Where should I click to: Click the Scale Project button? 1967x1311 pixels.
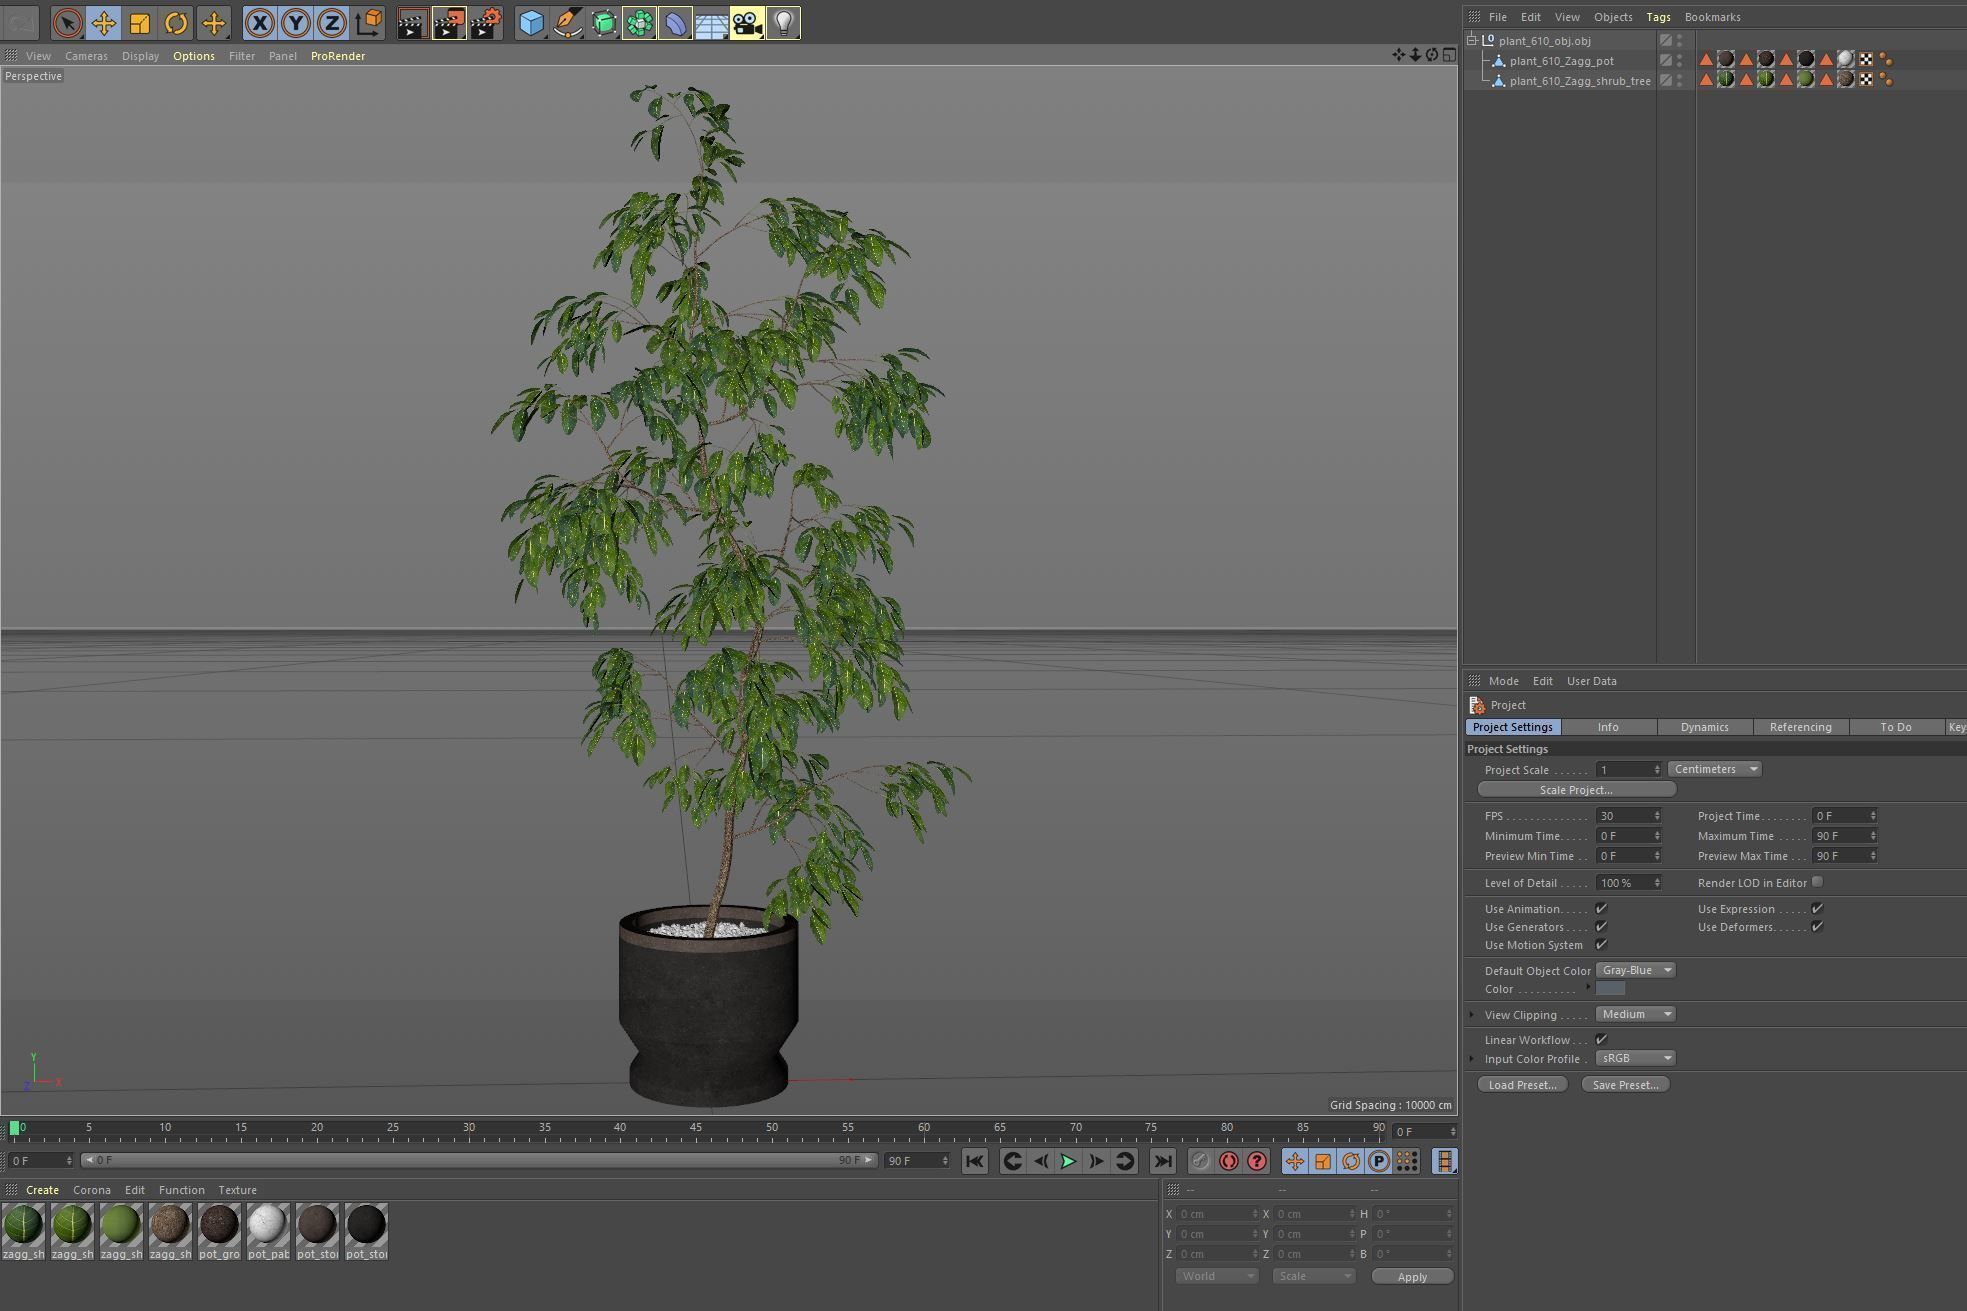[1576, 790]
